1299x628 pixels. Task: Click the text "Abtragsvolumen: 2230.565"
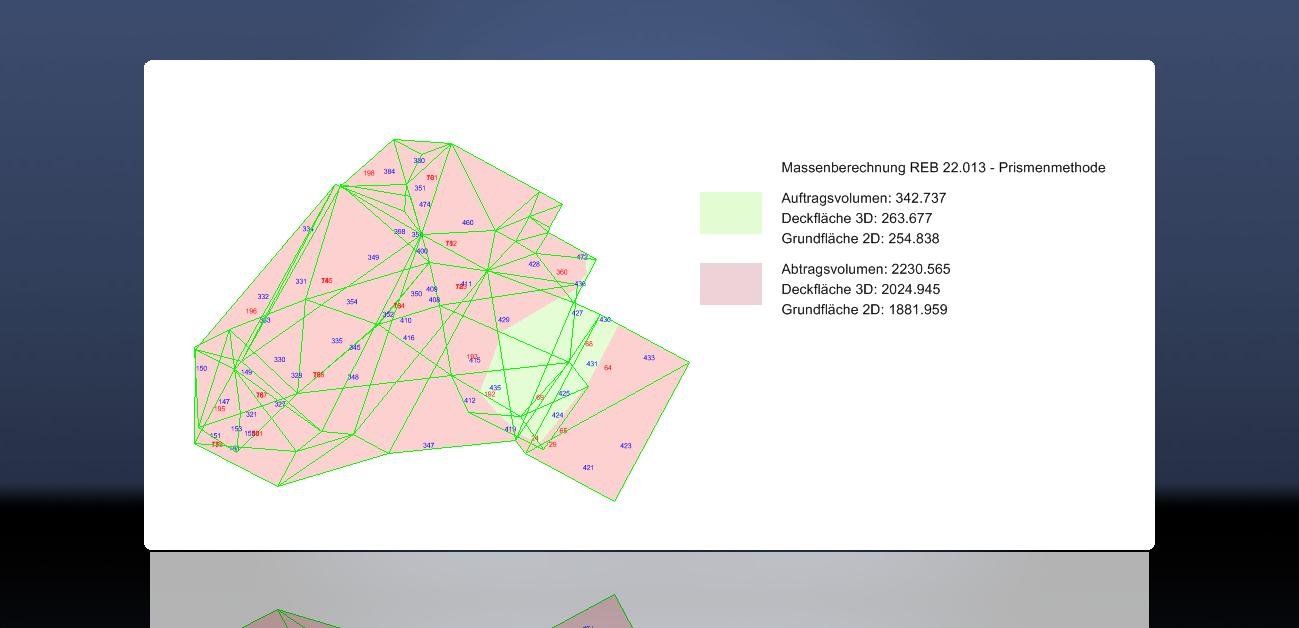click(866, 269)
